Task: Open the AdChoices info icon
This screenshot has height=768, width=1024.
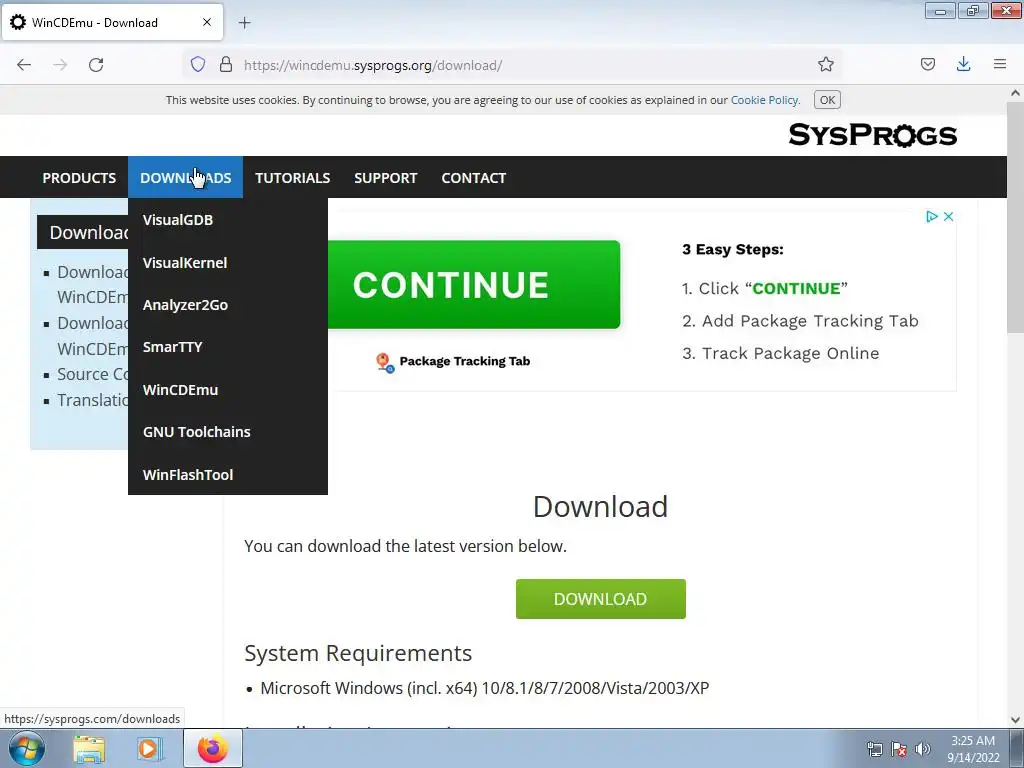Action: (931, 216)
